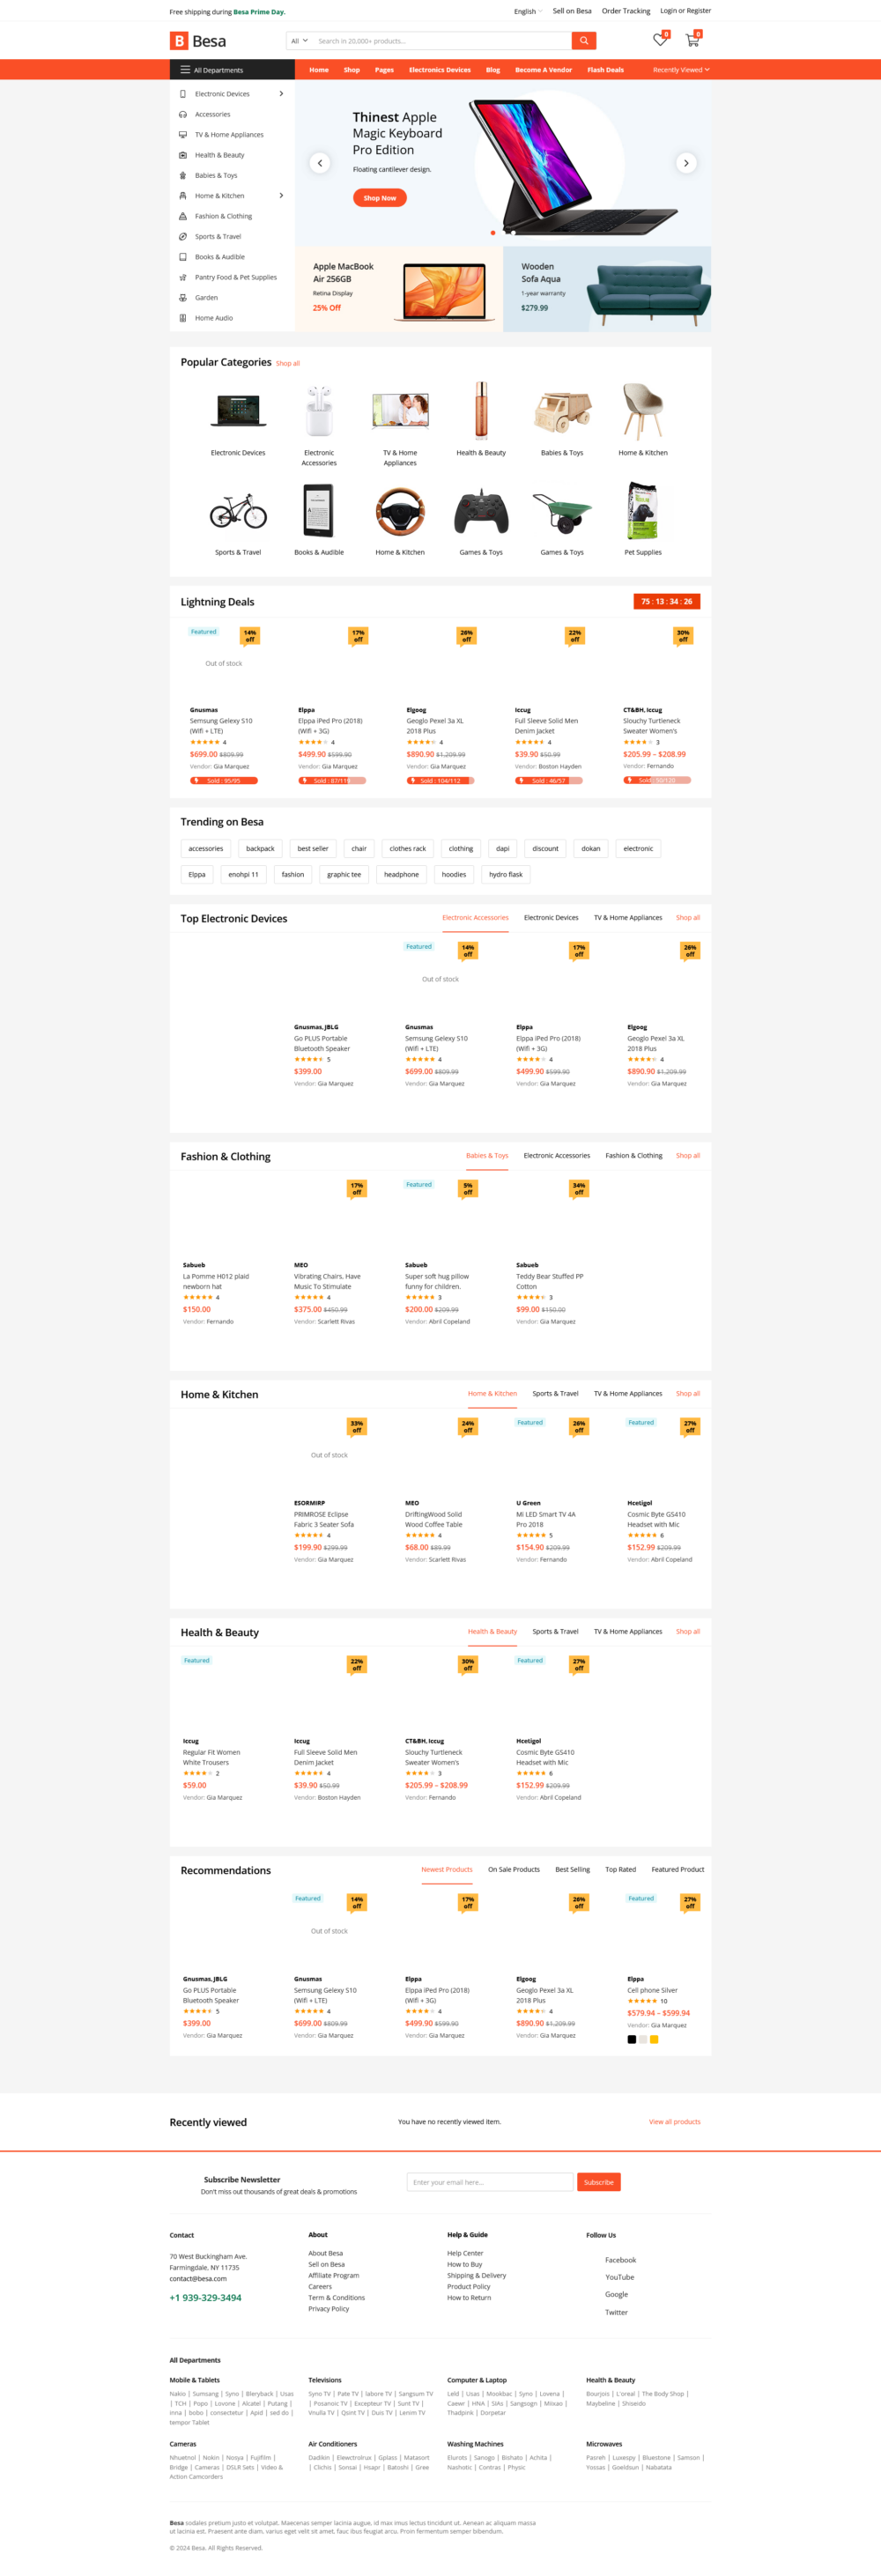Click the Electronic Devices sidebar phone icon

pyautogui.click(x=183, y=94)
